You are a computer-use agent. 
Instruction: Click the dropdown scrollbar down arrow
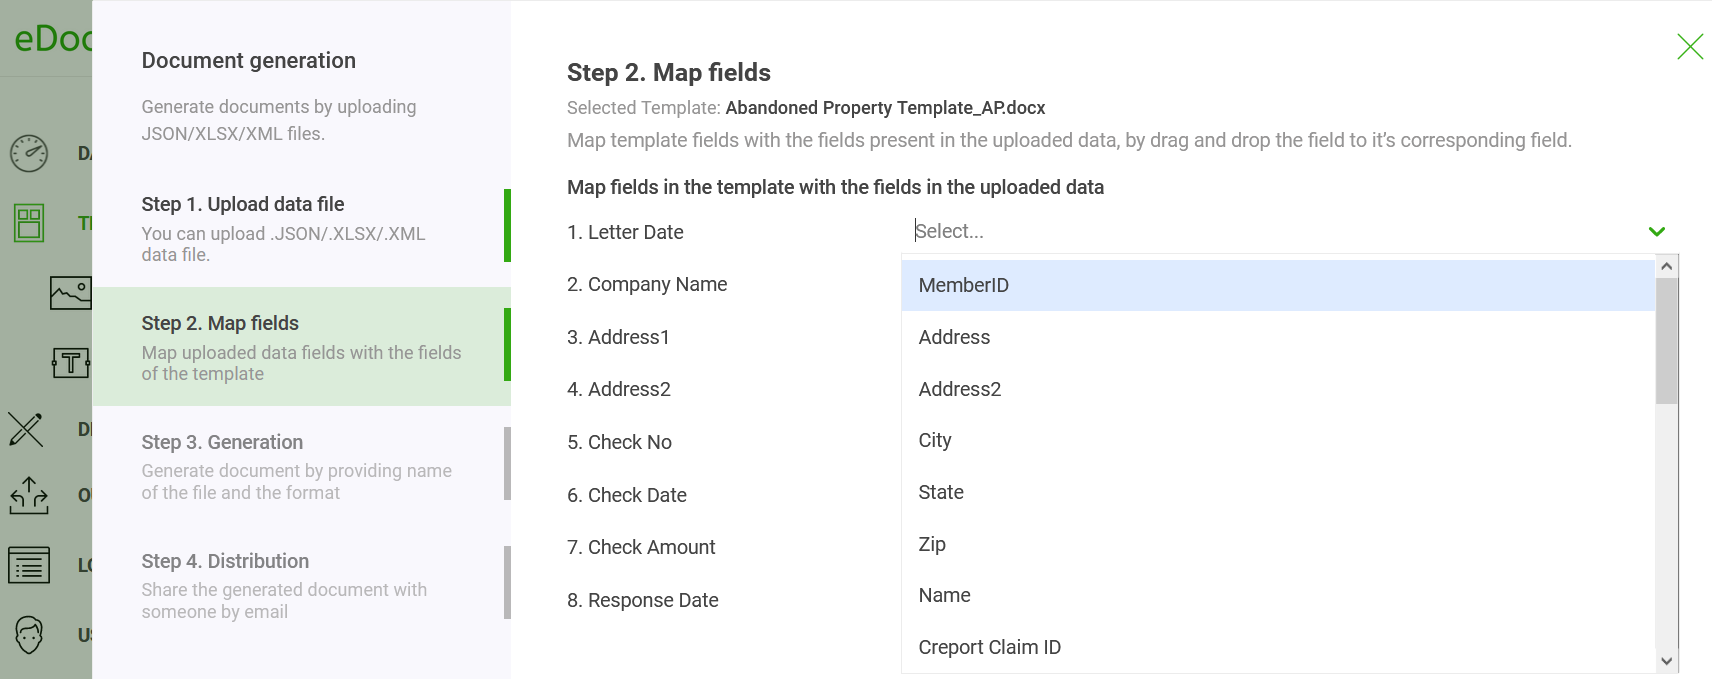click(1666, 661)
